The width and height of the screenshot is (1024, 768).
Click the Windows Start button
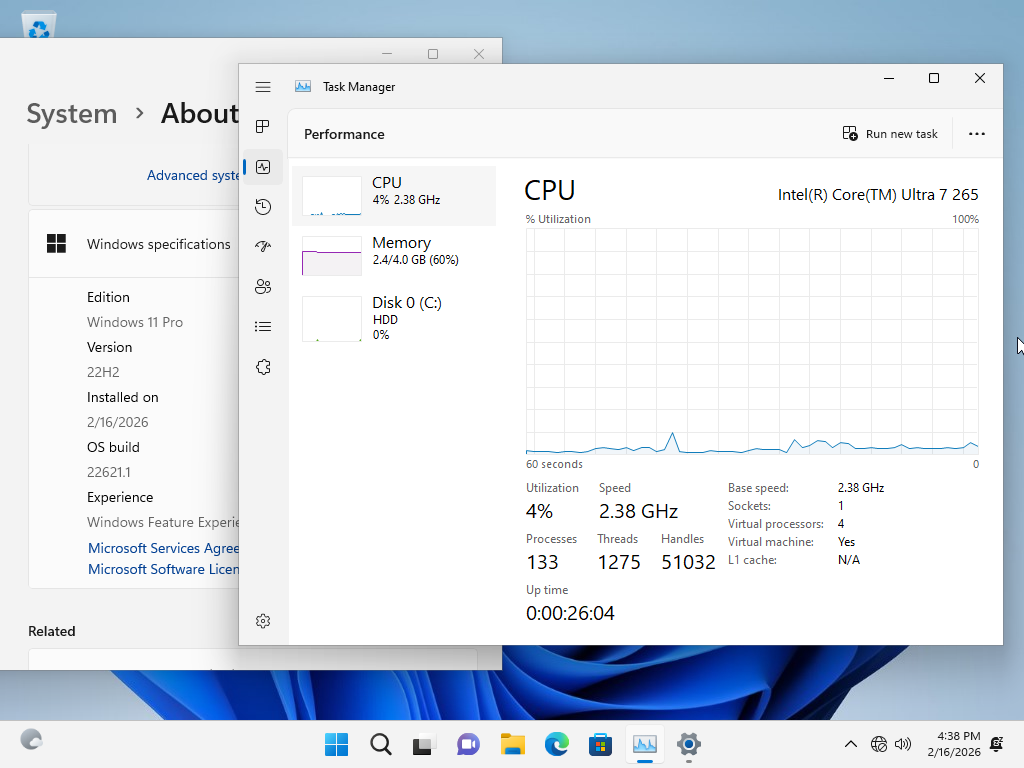pyautogui.click(x=337, y=744)
